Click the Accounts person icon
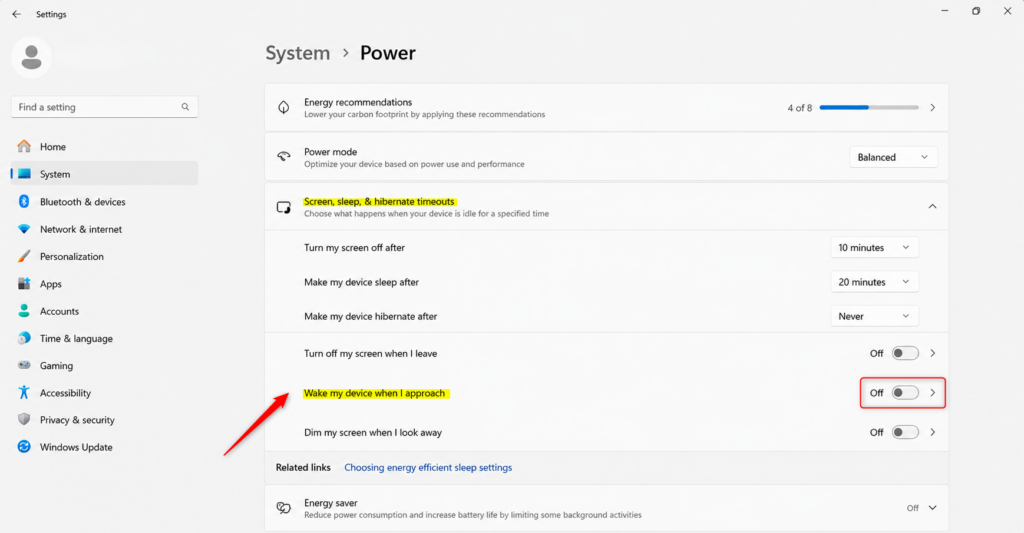The image size is (1024, 533). [x=24, y=311]
